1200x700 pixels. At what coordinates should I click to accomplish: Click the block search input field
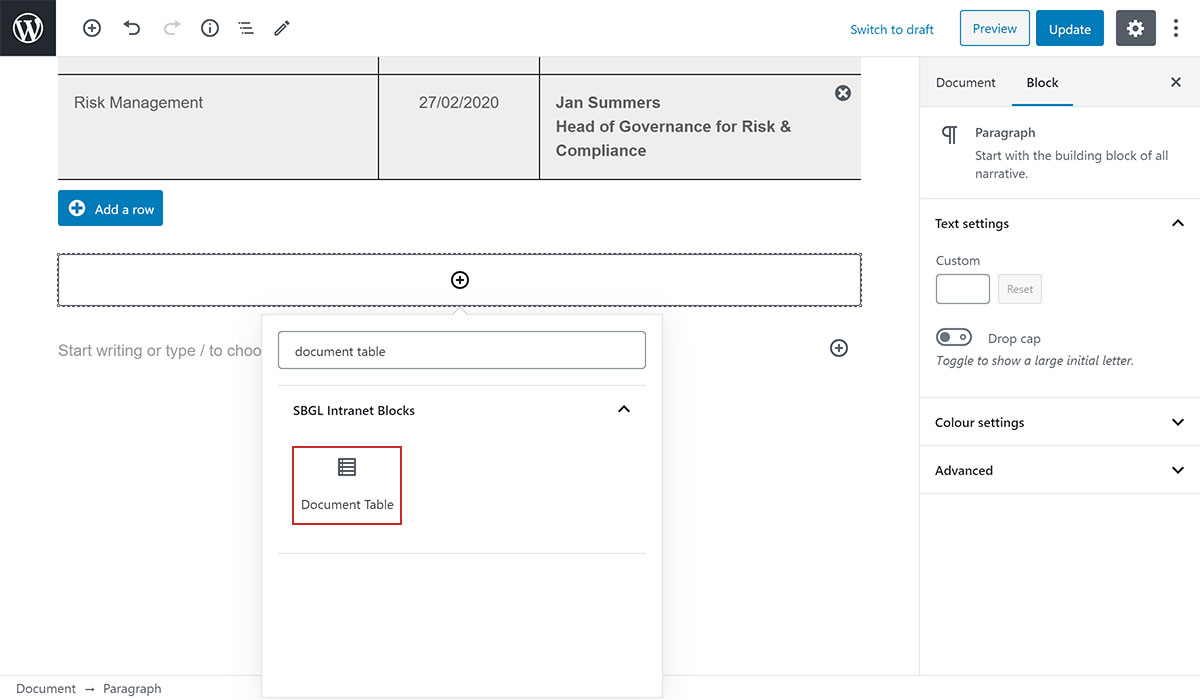pyautogui.click(x=461, y=351)
